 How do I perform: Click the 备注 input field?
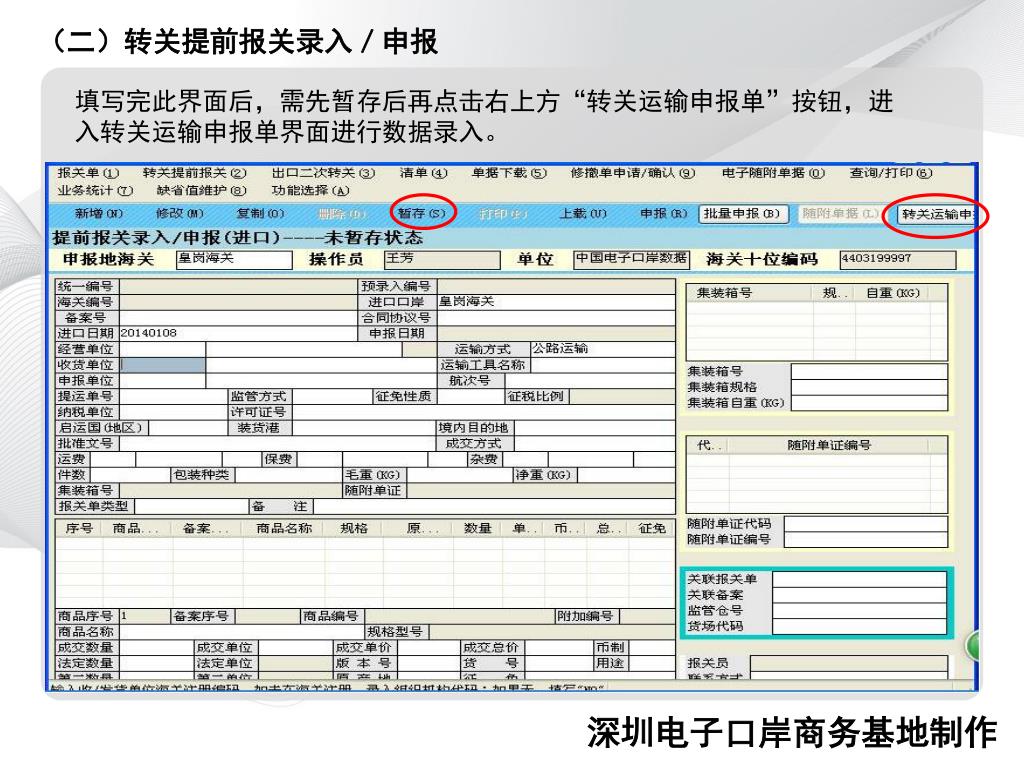494,507
